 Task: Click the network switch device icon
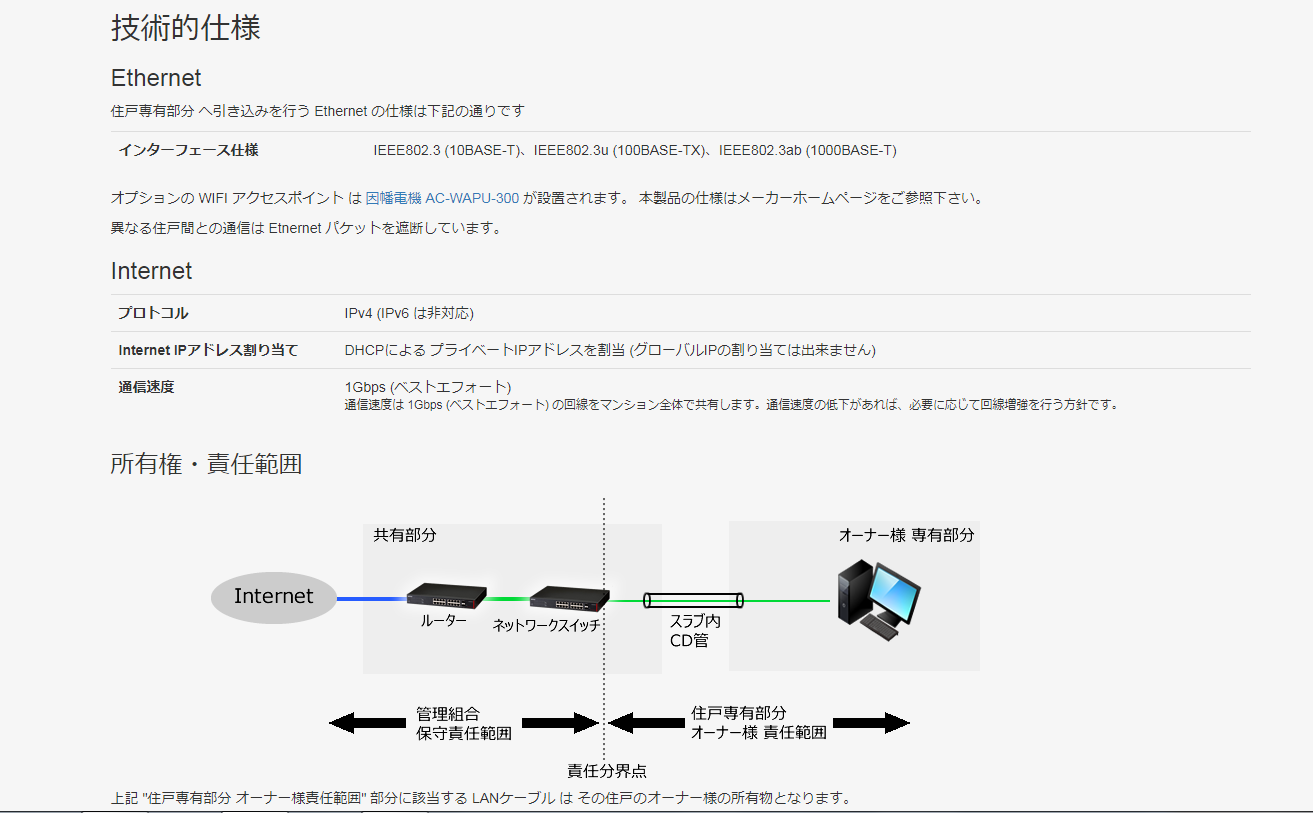[x=568, y=598]
